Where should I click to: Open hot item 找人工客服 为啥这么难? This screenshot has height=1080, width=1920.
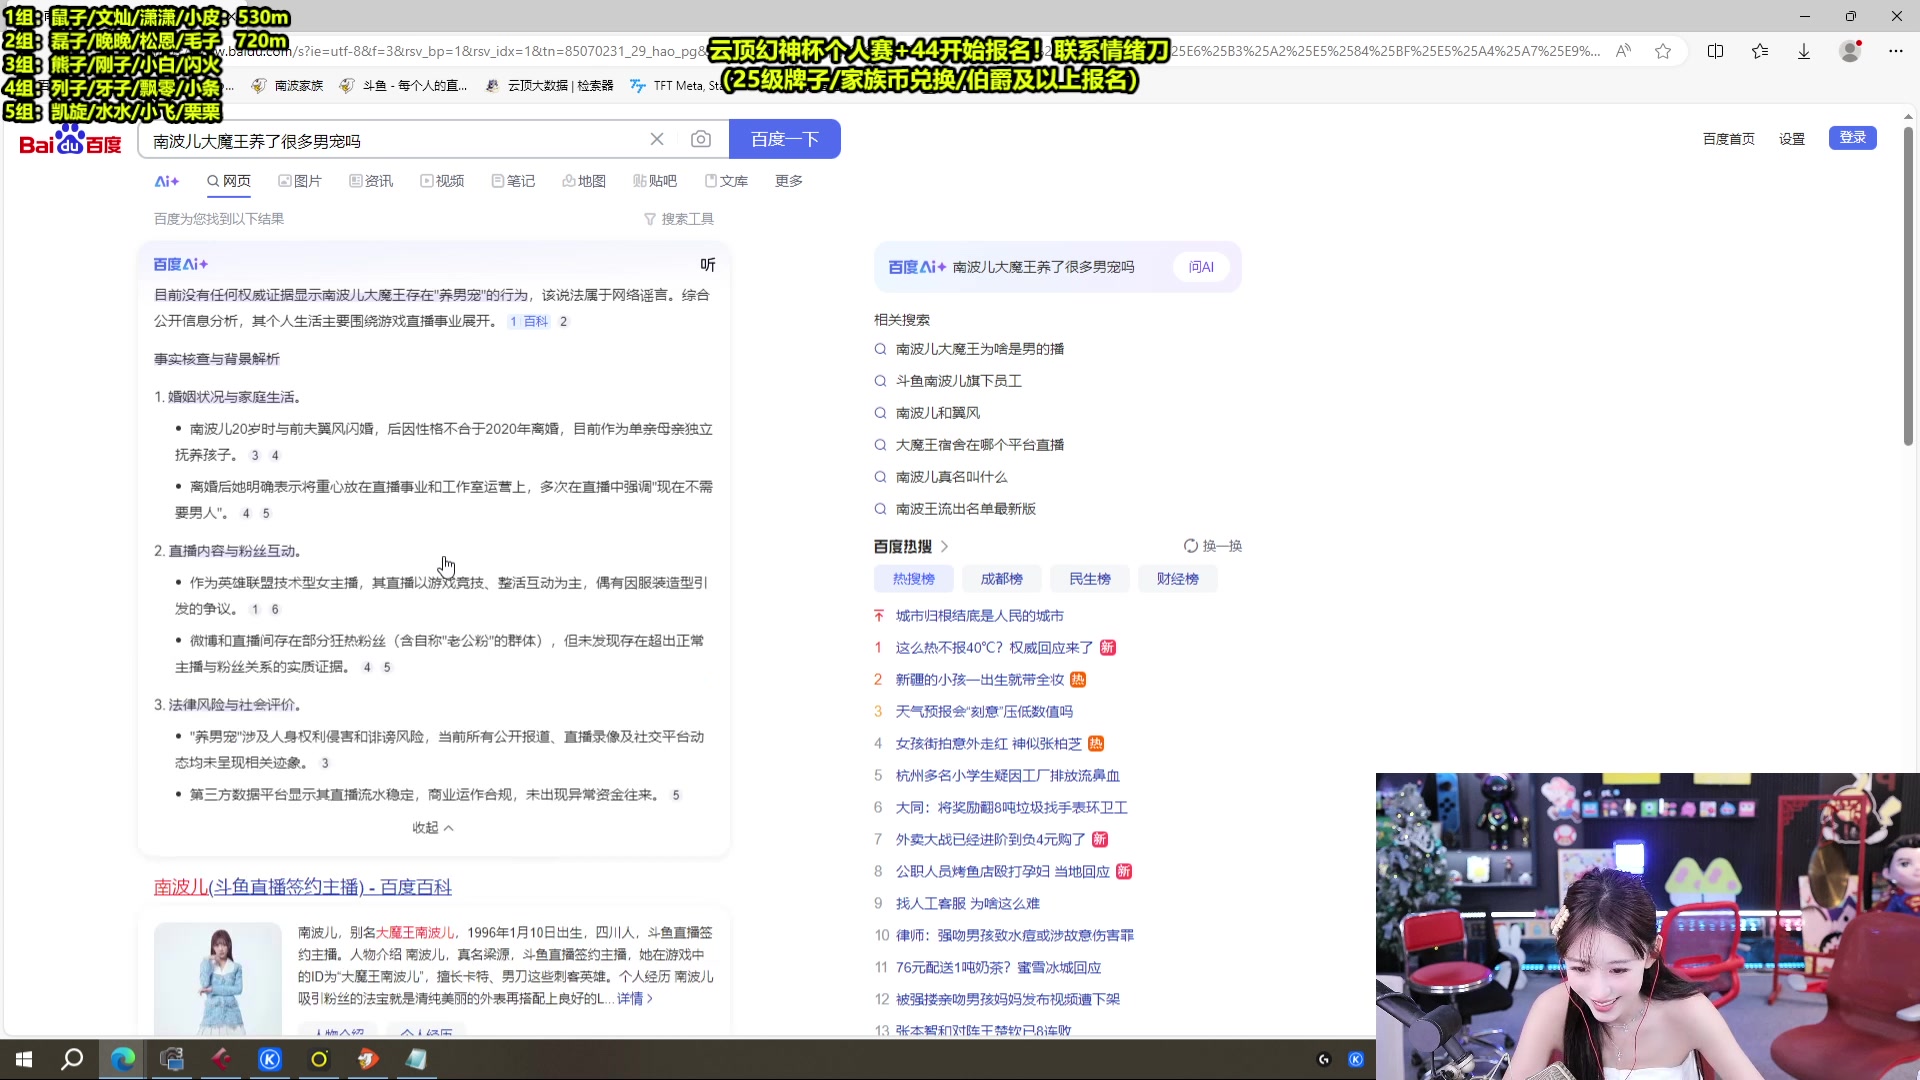click(x=968, y=904)
